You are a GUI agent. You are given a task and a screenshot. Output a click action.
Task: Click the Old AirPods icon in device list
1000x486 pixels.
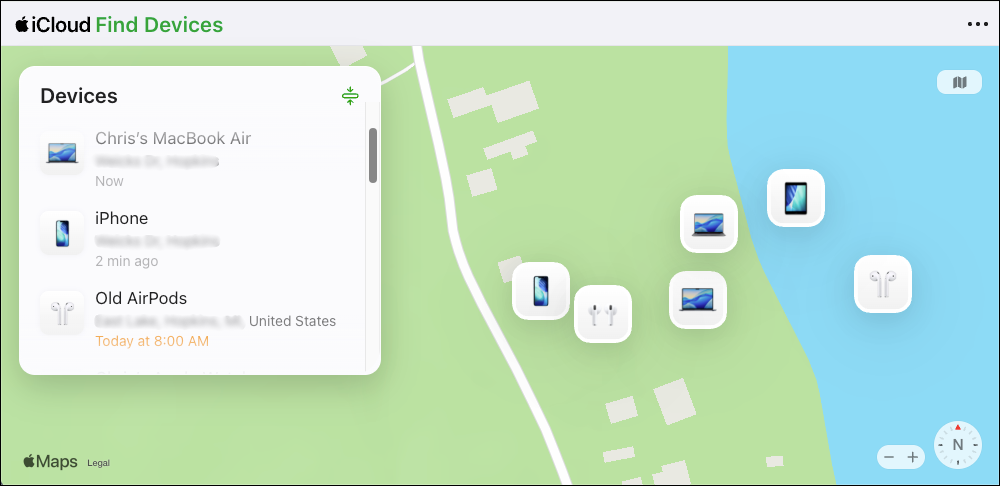pyautogui.click(x=62, y=313)
